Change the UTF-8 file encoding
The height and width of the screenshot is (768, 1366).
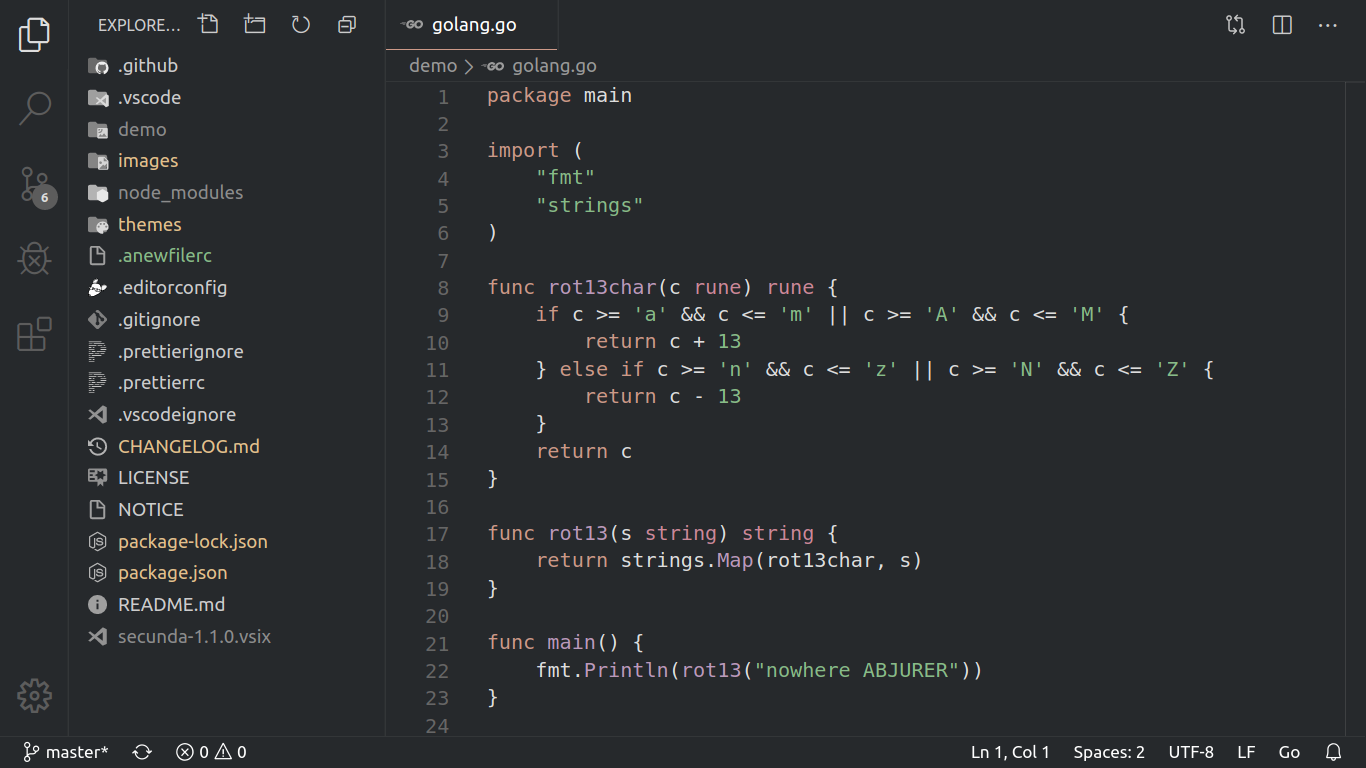pyautogui.click(x=1191, y=751)
